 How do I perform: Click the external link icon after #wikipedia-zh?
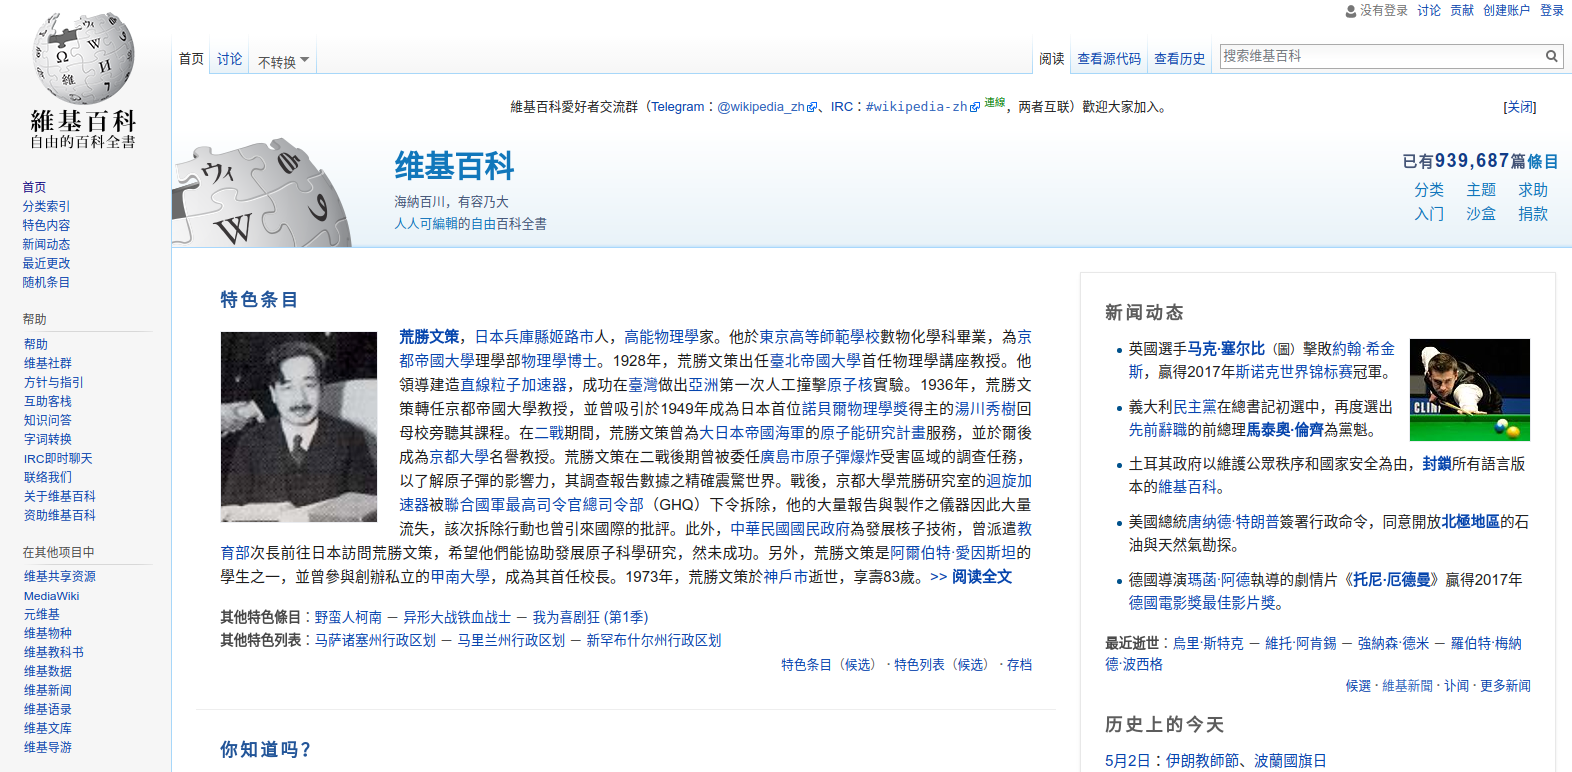(975, 108)
